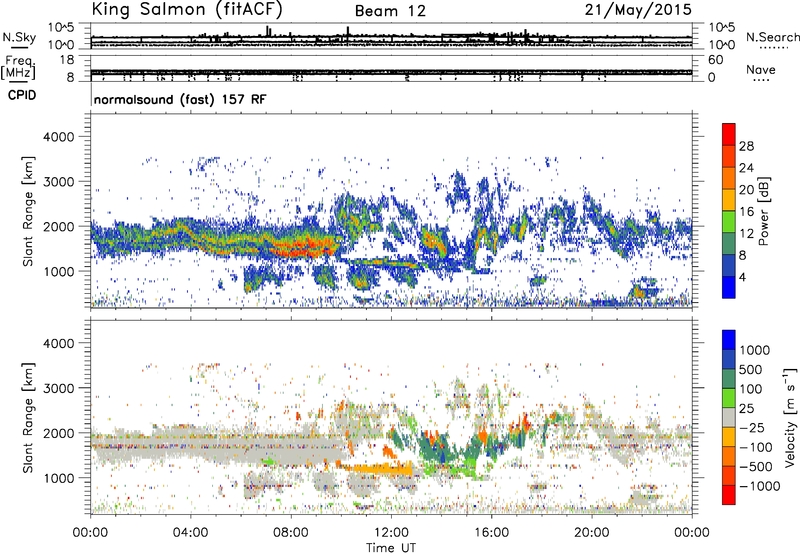Click the 'N.Search' legend label
The width and height of the screenshot is (800, 554).
click(x=772, y=37)
